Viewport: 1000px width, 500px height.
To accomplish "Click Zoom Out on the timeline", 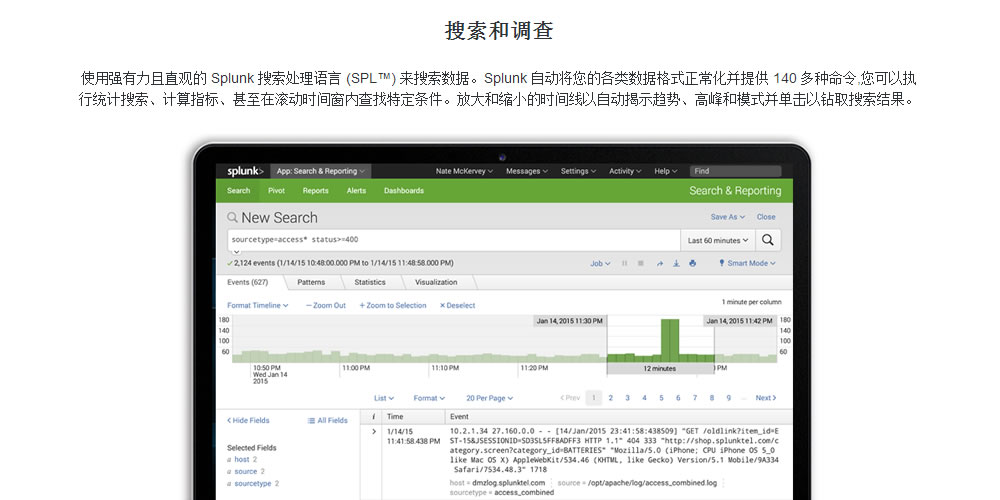I will tap(326, 305).
